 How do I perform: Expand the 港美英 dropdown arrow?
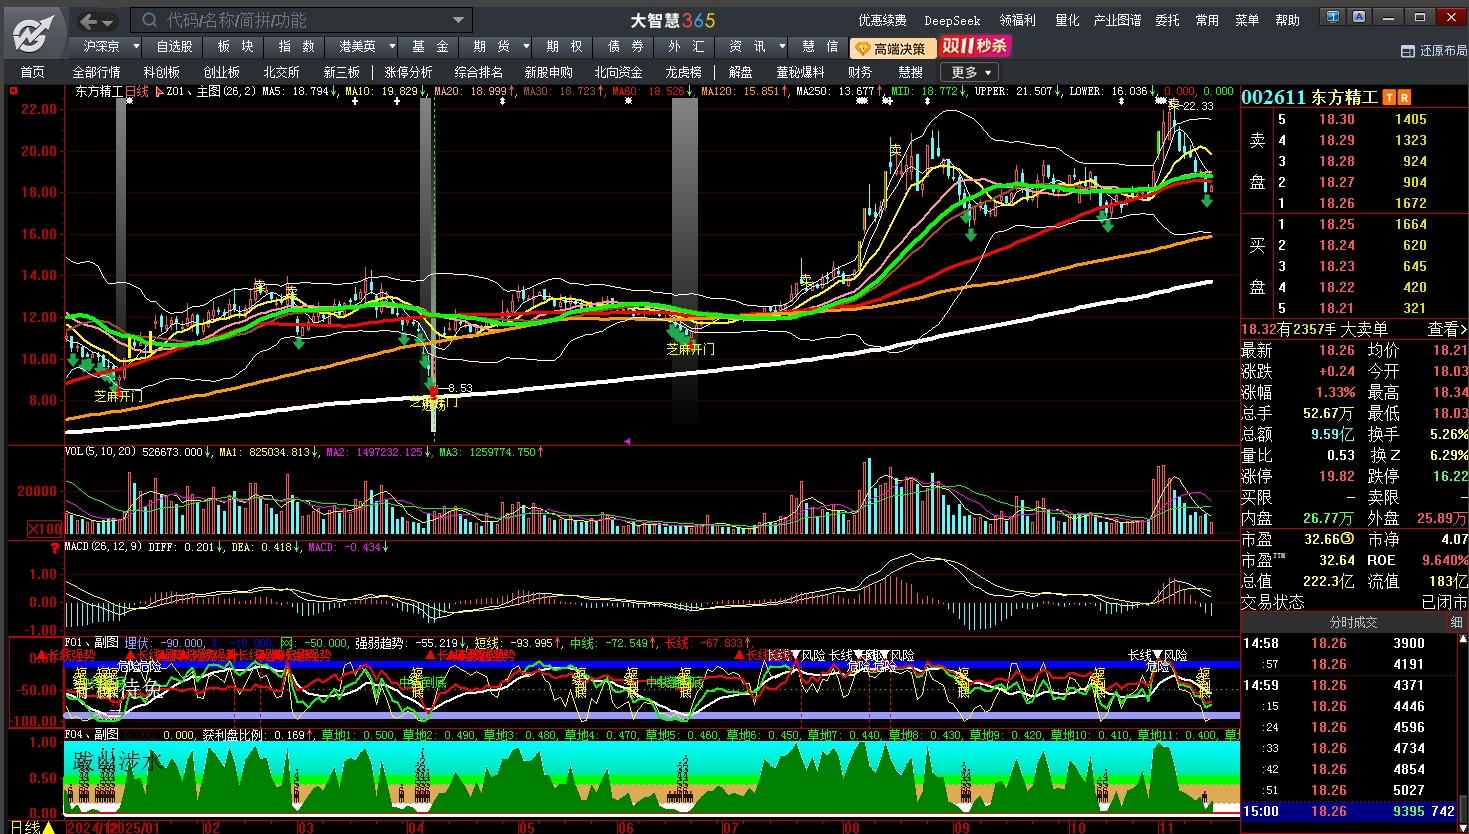(392, 46)
